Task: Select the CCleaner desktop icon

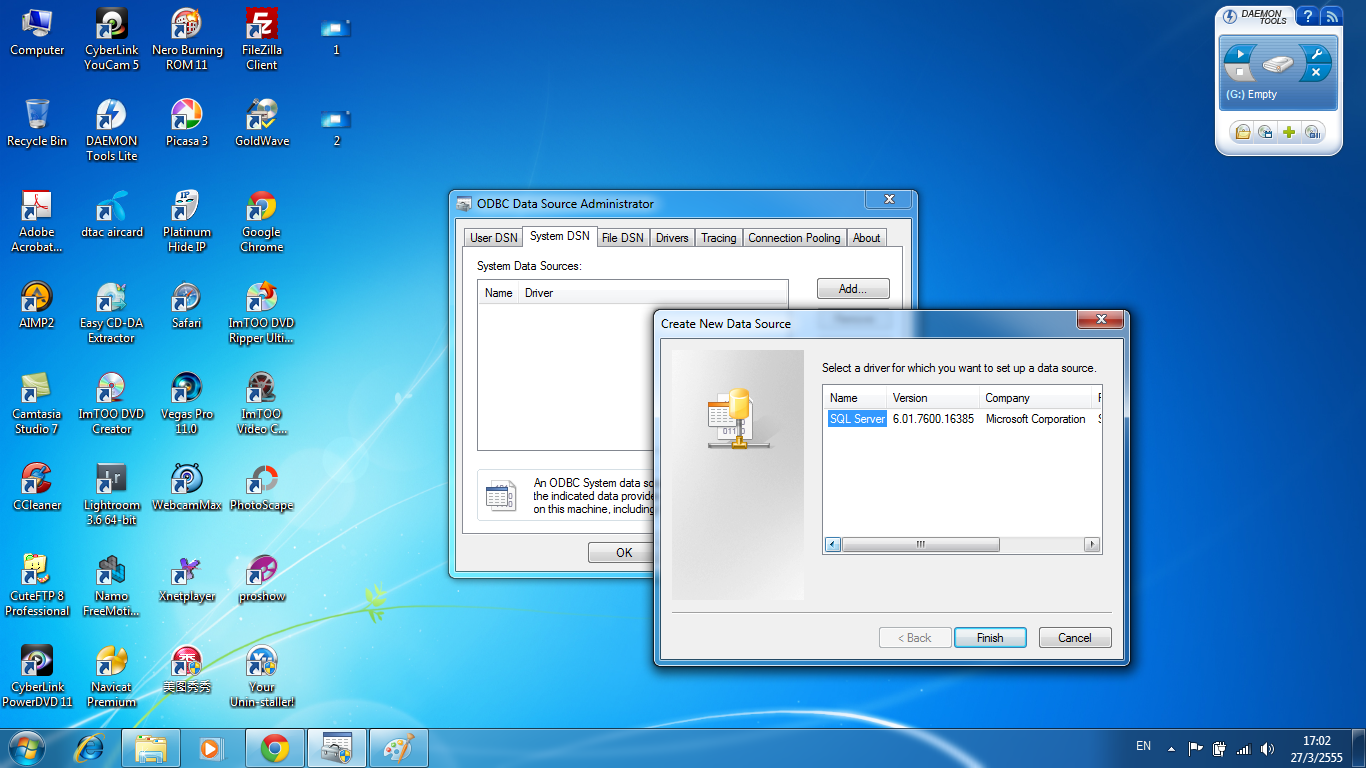Action: point(37,487)
